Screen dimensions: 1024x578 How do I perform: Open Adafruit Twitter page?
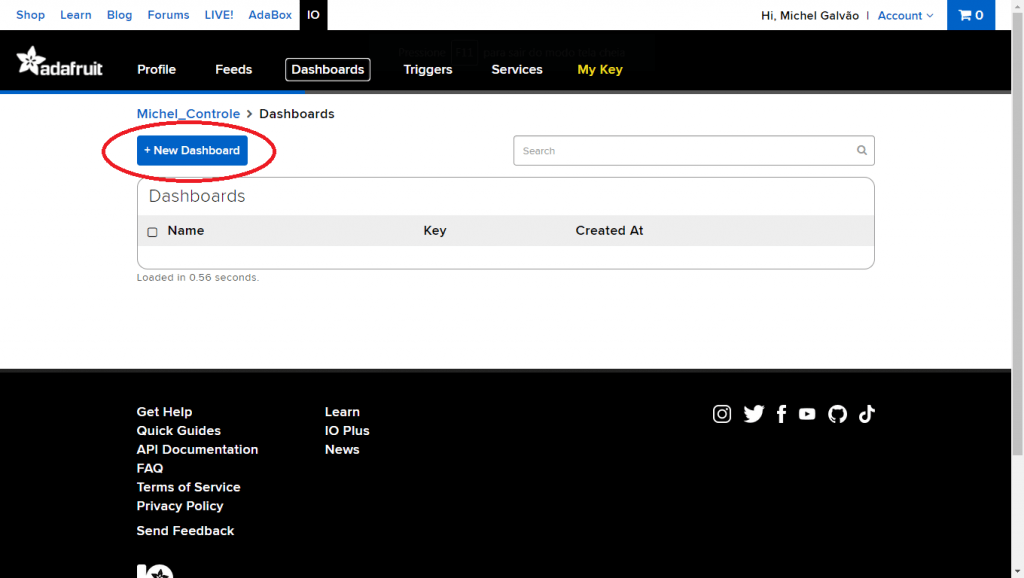754,414
